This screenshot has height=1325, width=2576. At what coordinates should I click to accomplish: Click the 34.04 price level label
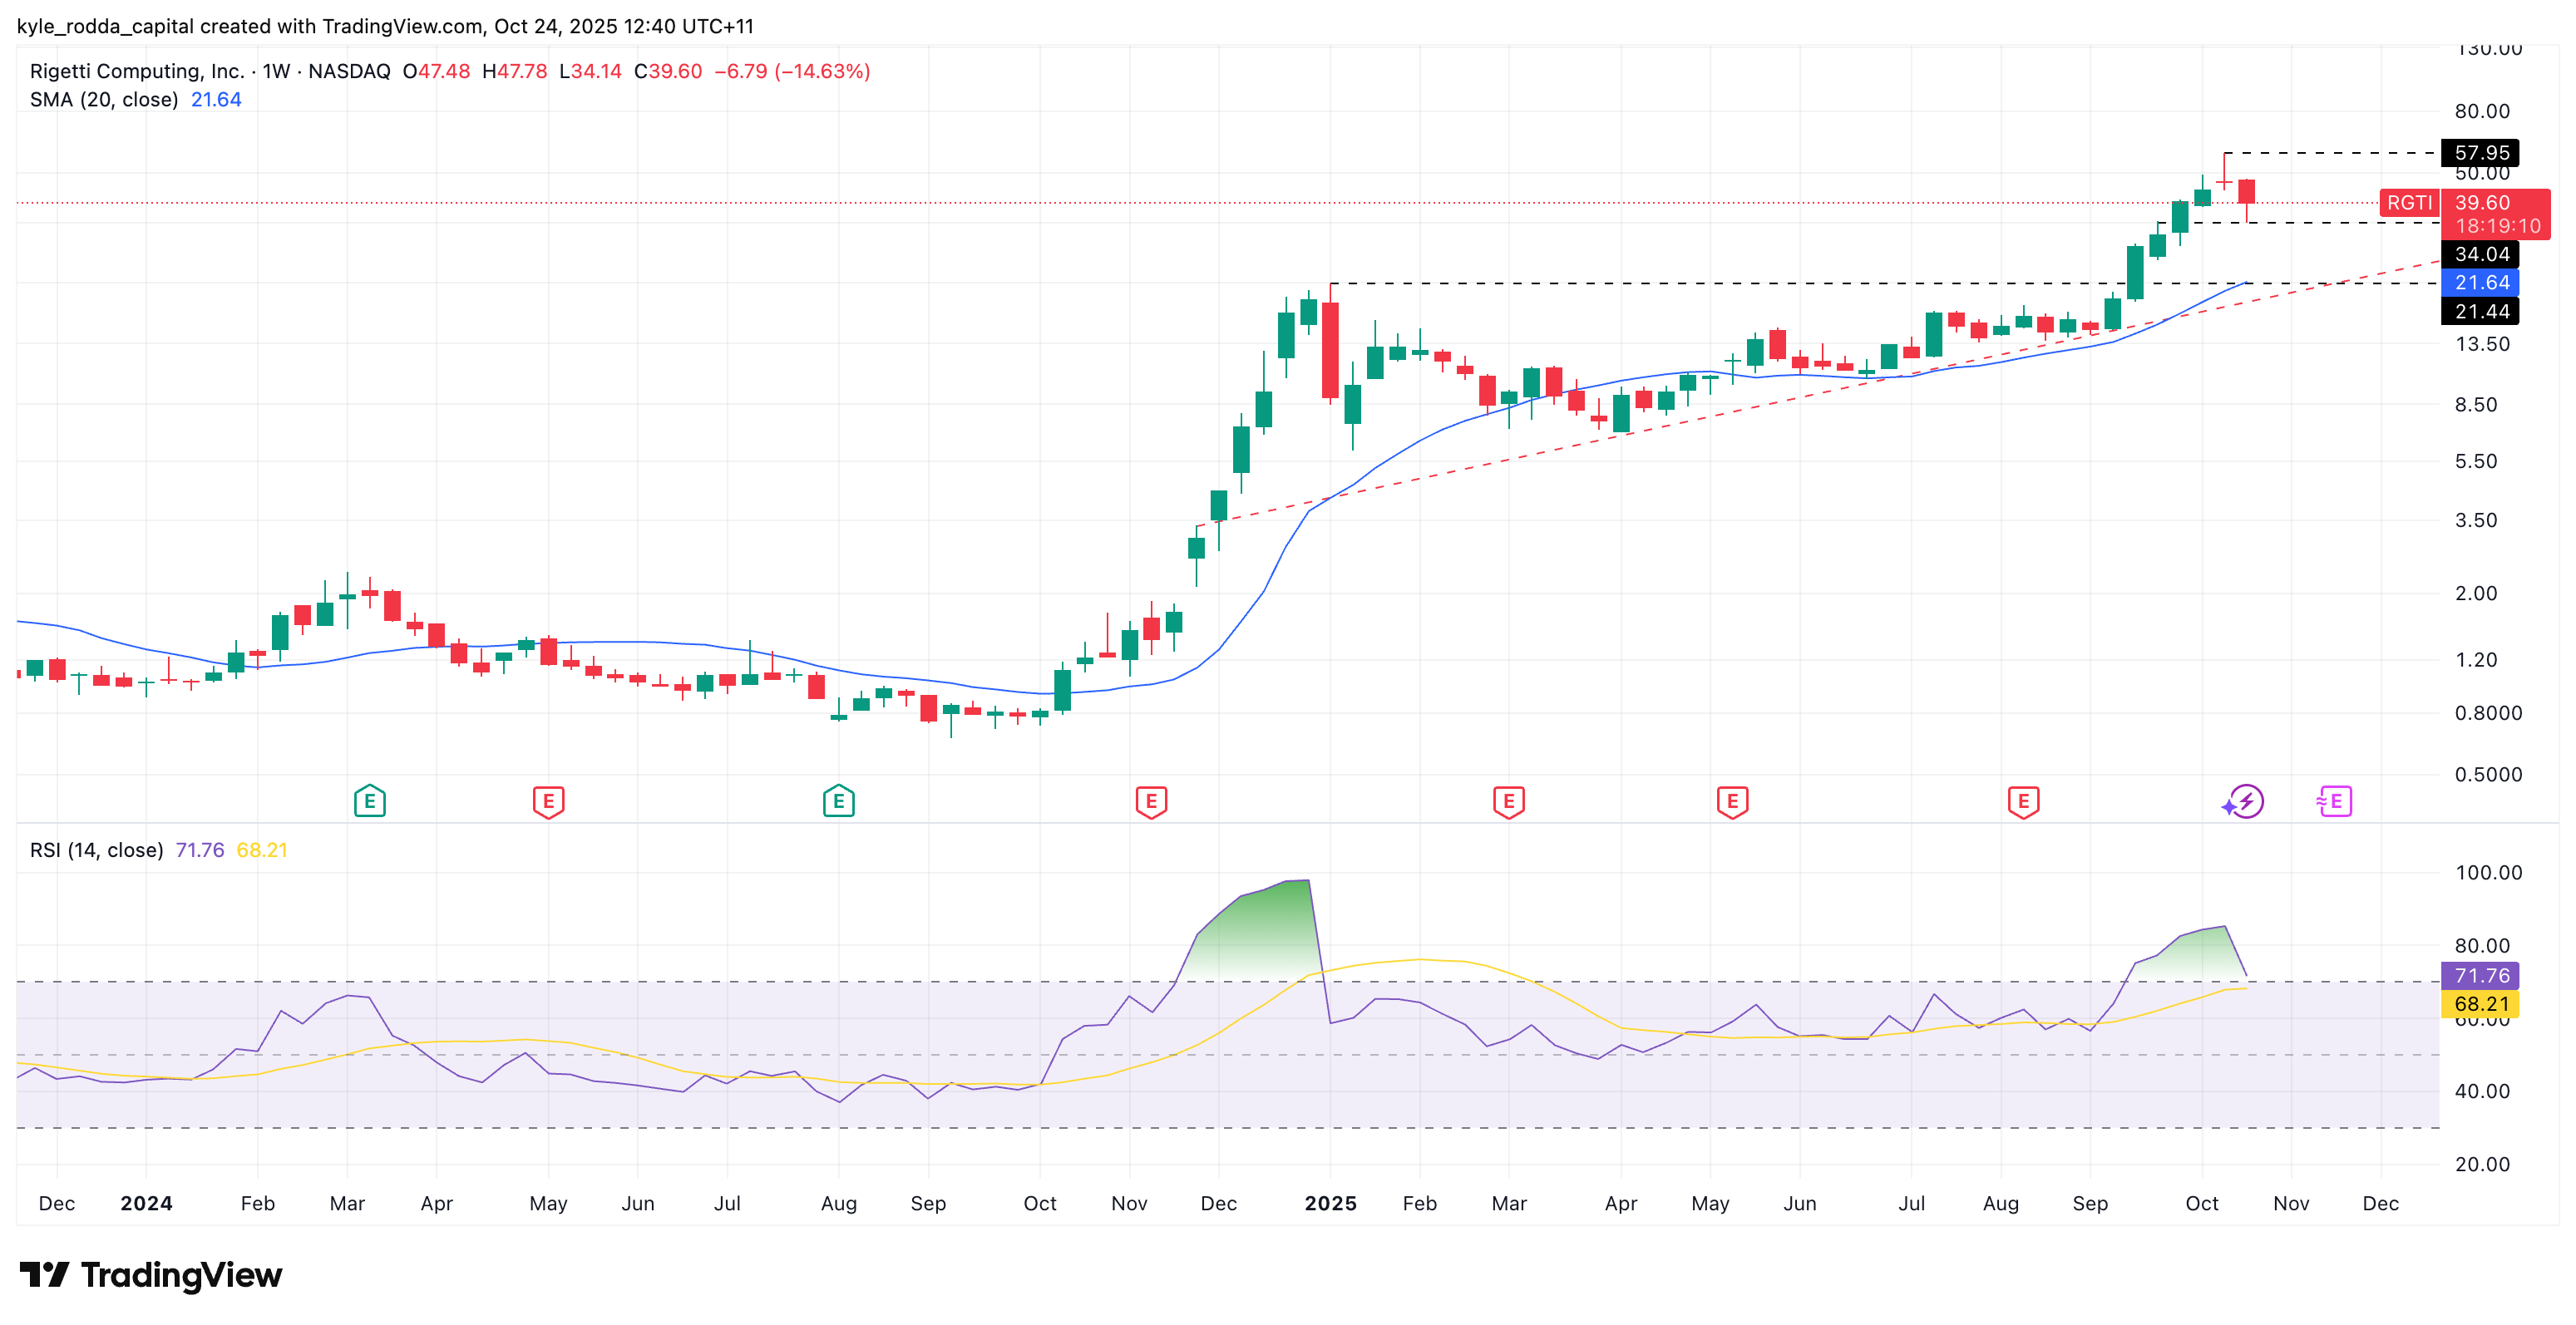2480,254
